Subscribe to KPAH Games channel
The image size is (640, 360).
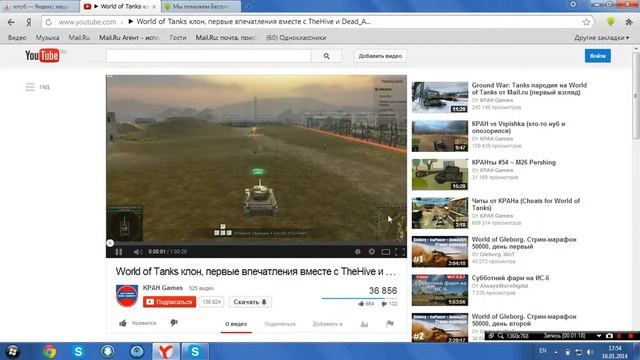[169, 302]
